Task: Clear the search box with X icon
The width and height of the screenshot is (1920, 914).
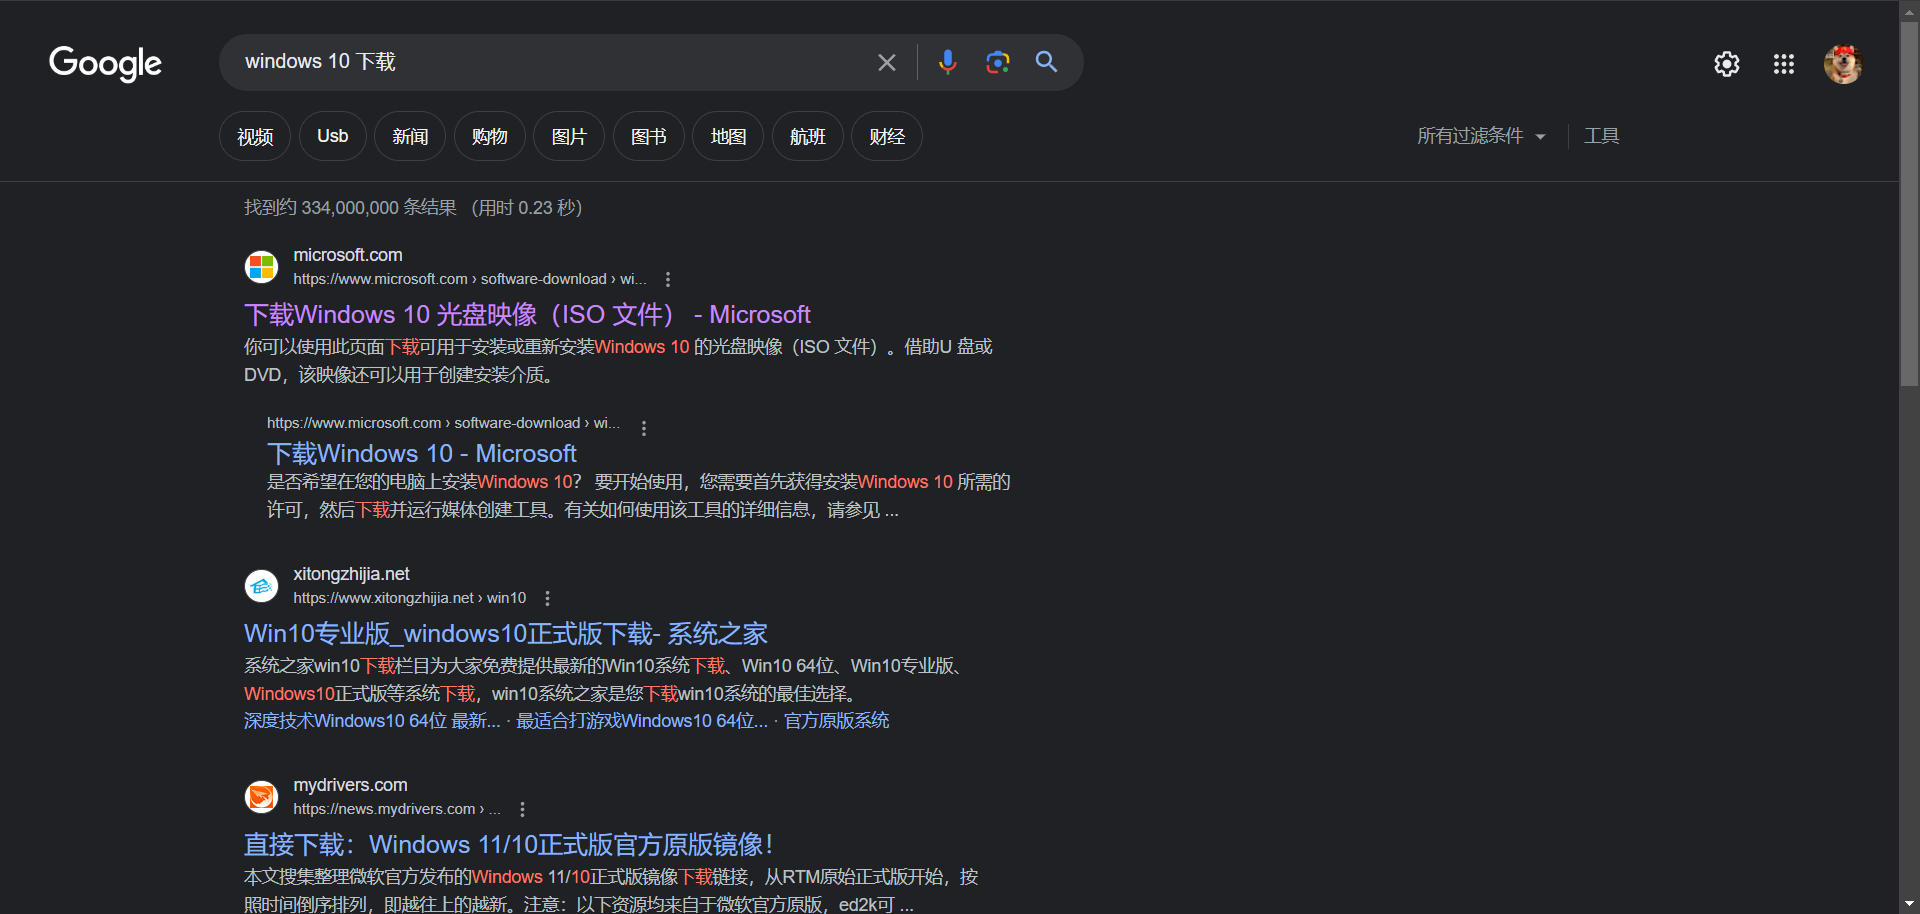Action: tap(886, 62)
